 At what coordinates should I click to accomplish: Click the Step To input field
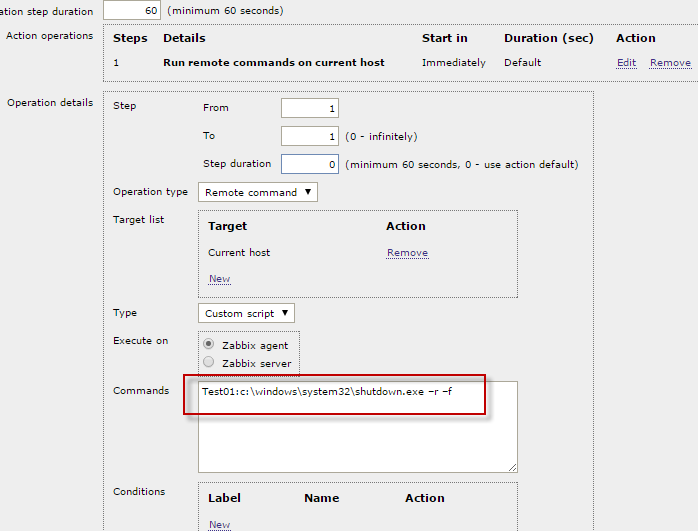[309, 136]
